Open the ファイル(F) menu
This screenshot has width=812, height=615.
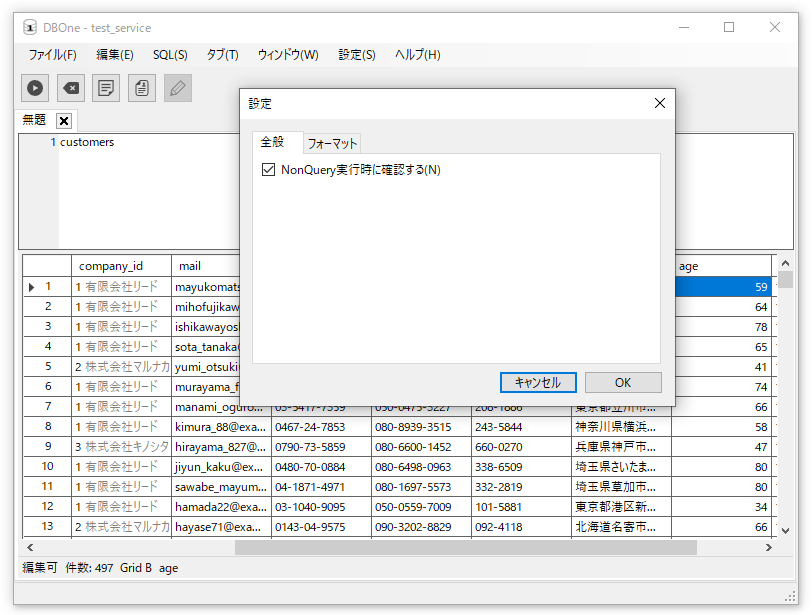pyautogui.click(x=52, y=55)
